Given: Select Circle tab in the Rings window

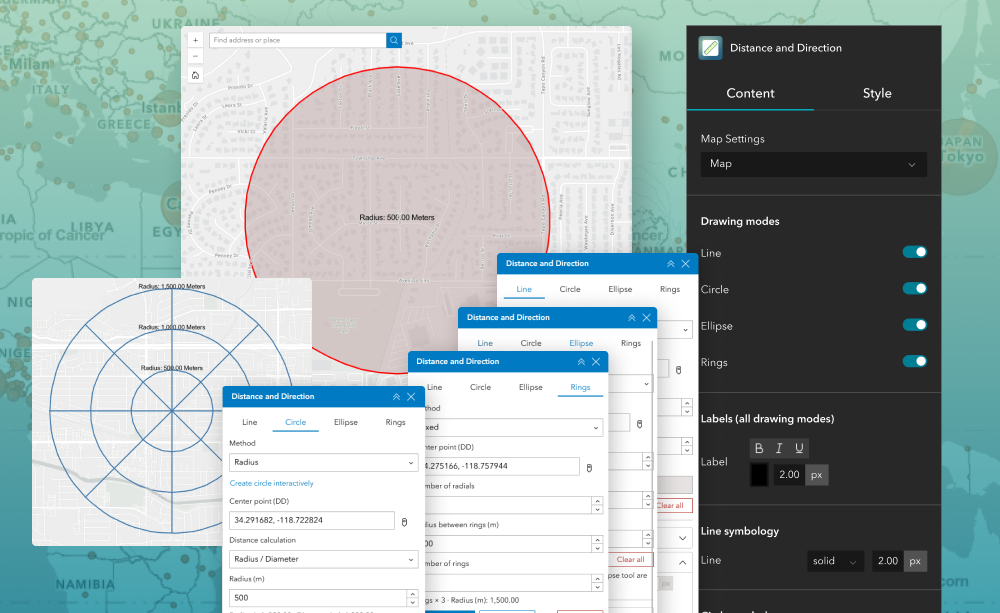Looking at the screenshot, I should click(x=480, y=387).
